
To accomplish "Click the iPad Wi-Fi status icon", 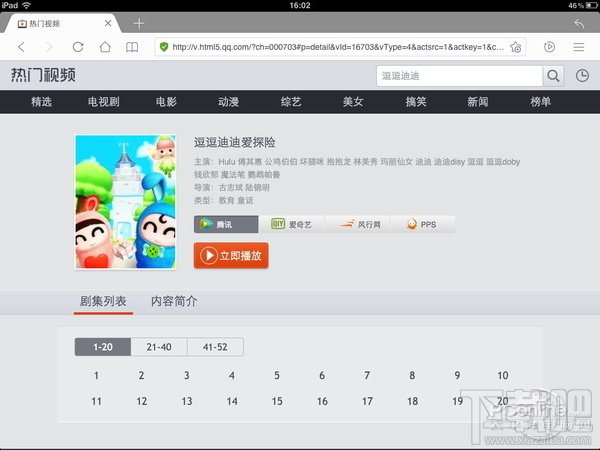I will 26,5.
